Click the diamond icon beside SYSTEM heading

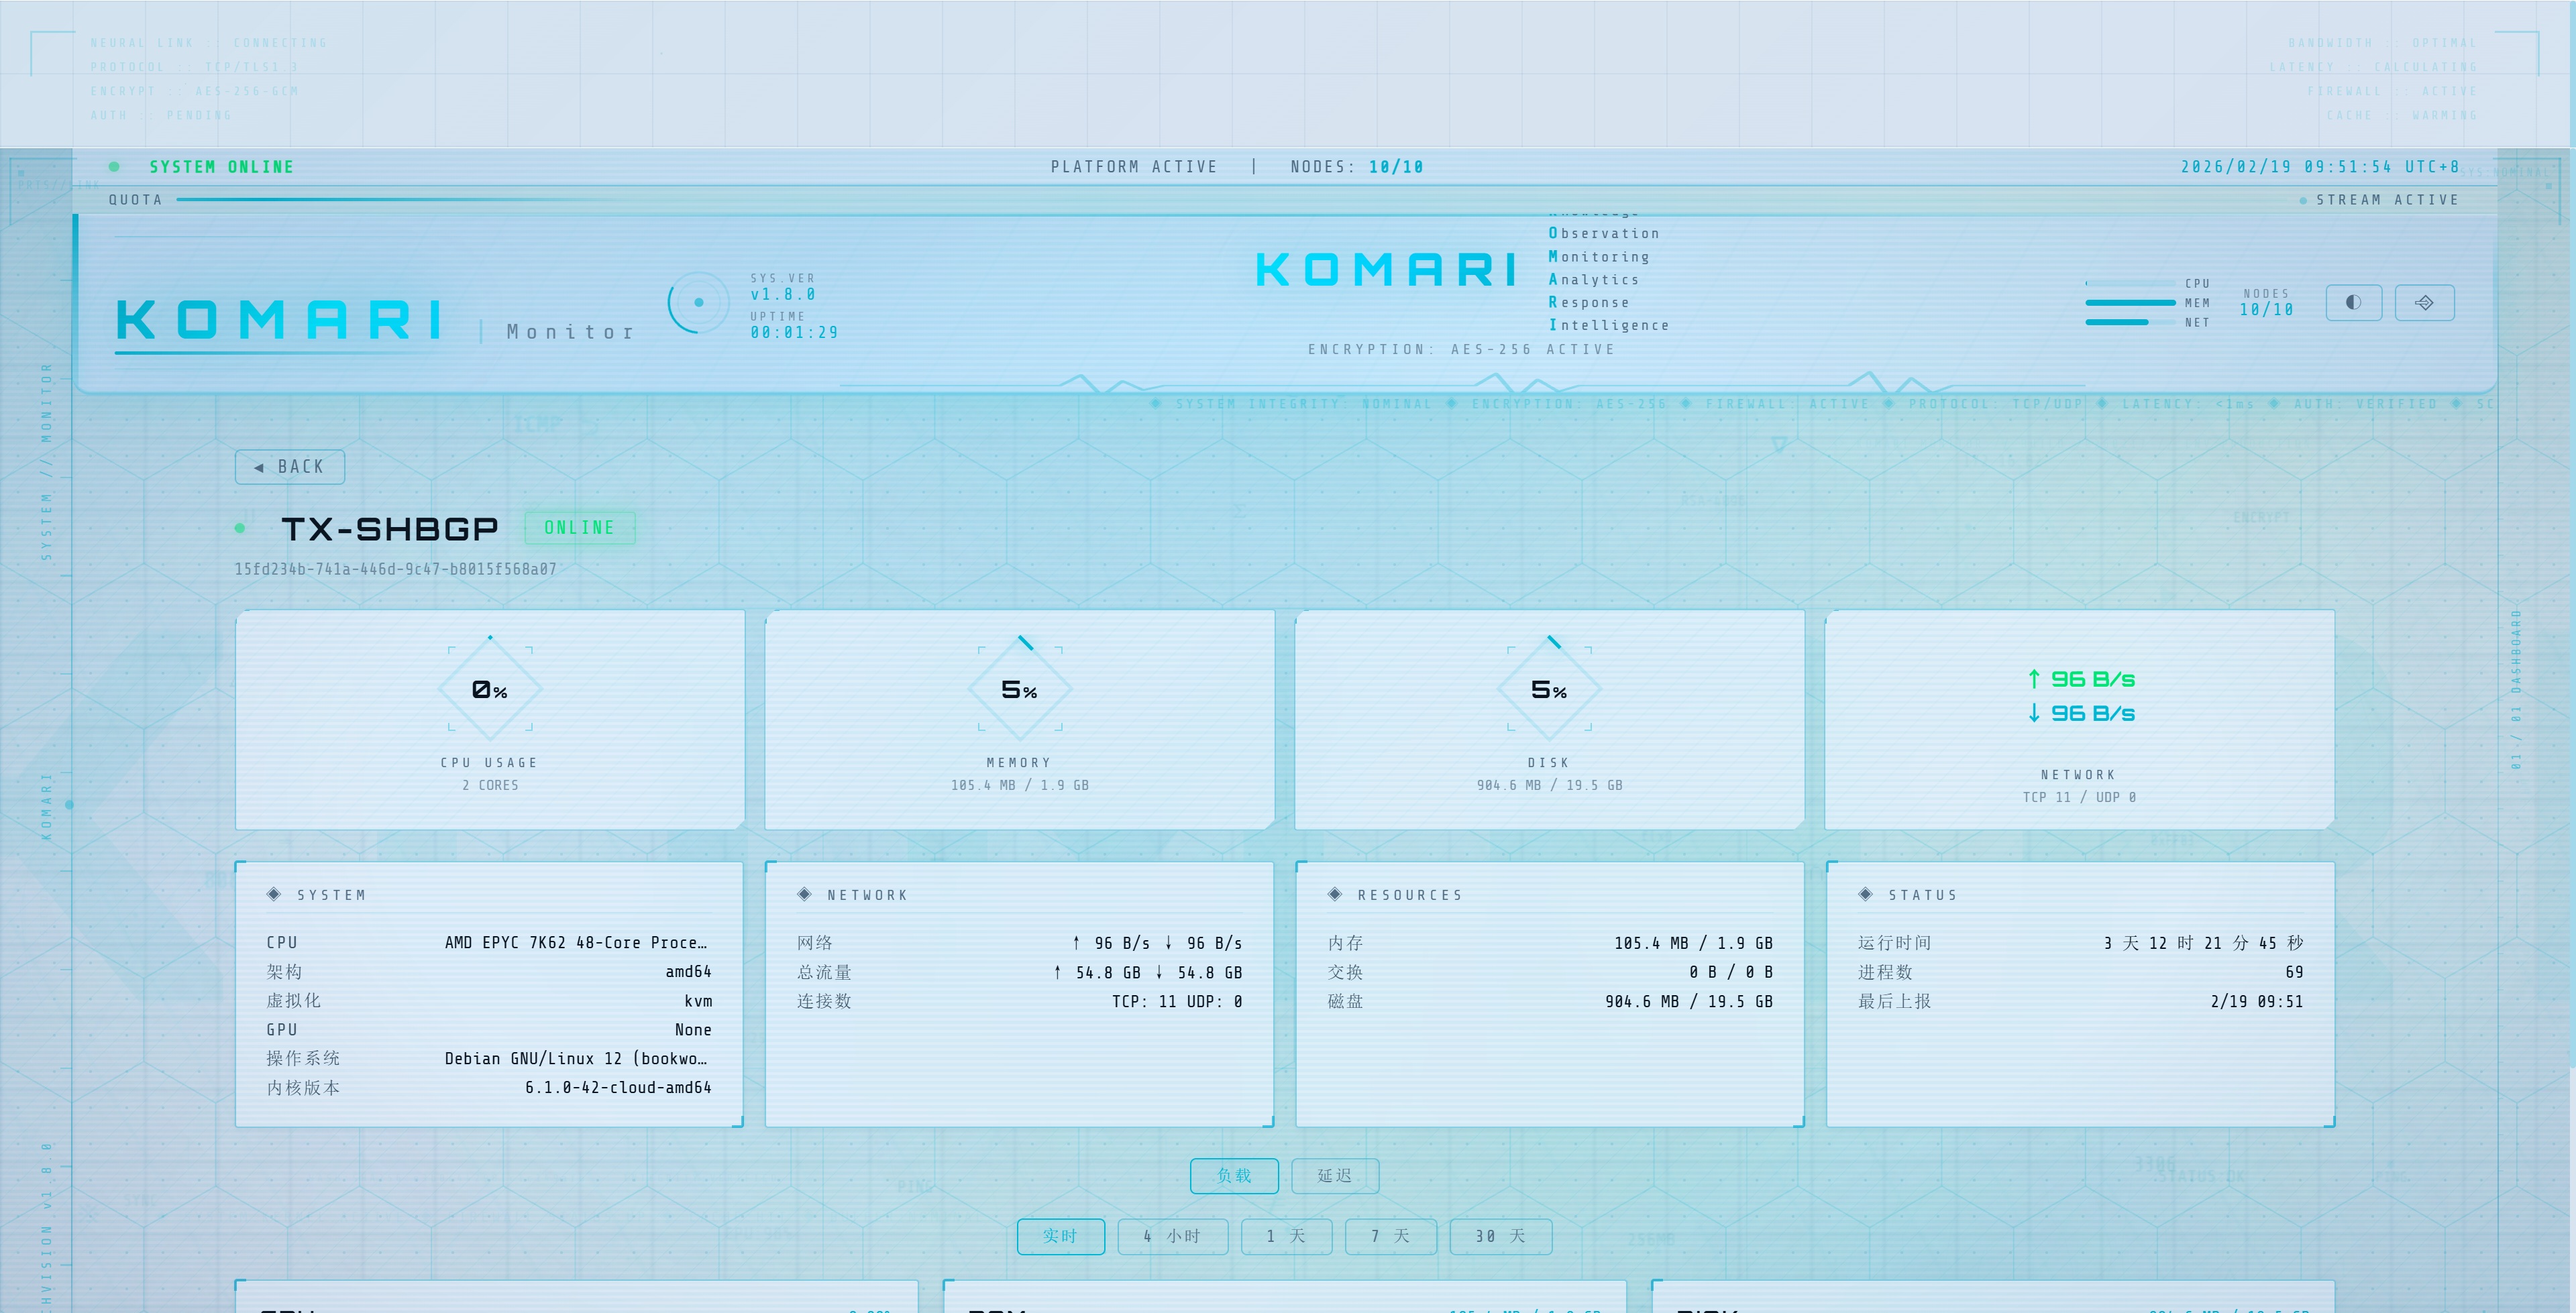click(x=274, y=894)
